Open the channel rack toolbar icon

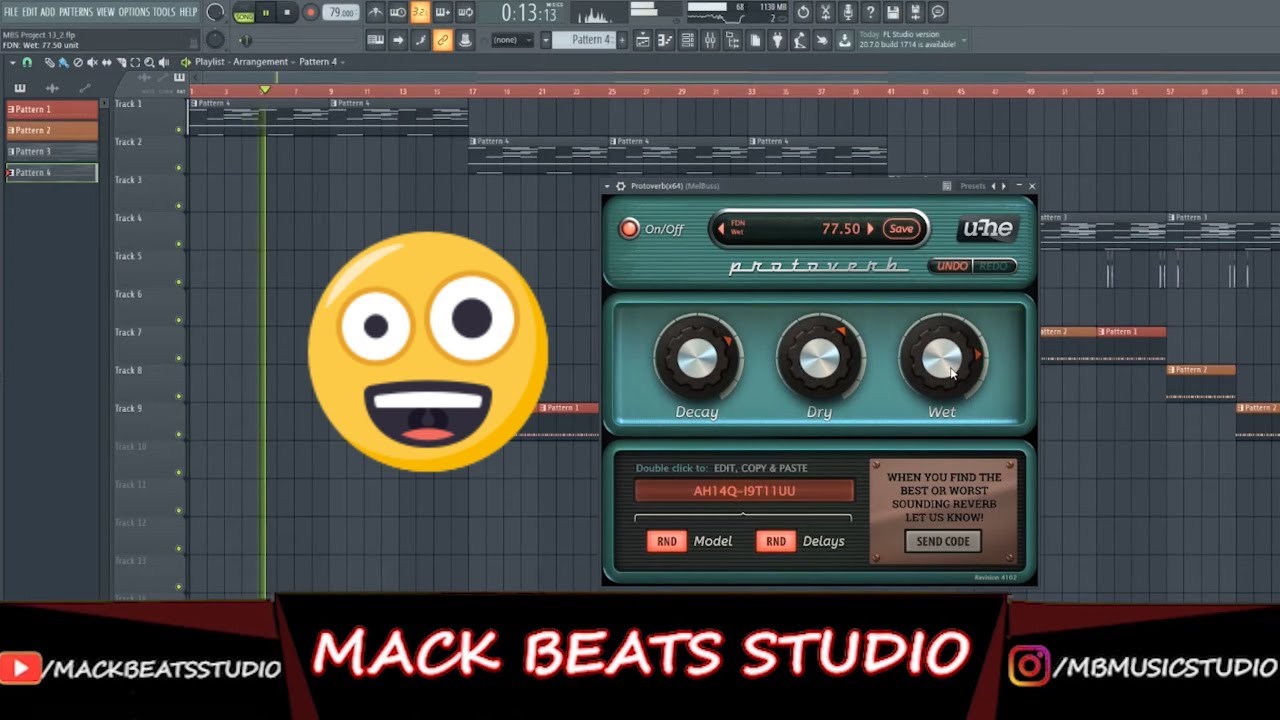688,40
